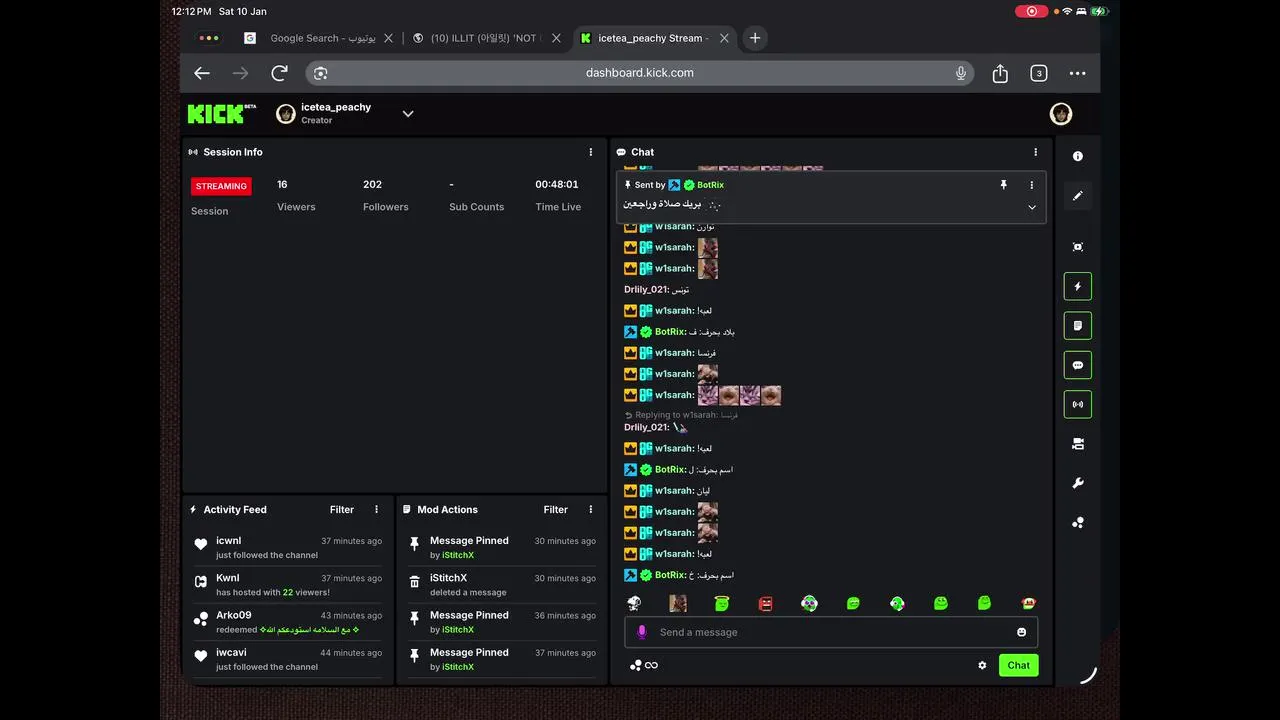
Task: Select the icetea_peachy Stream tab
Action: pyautogui.click(x=653, y=38)
